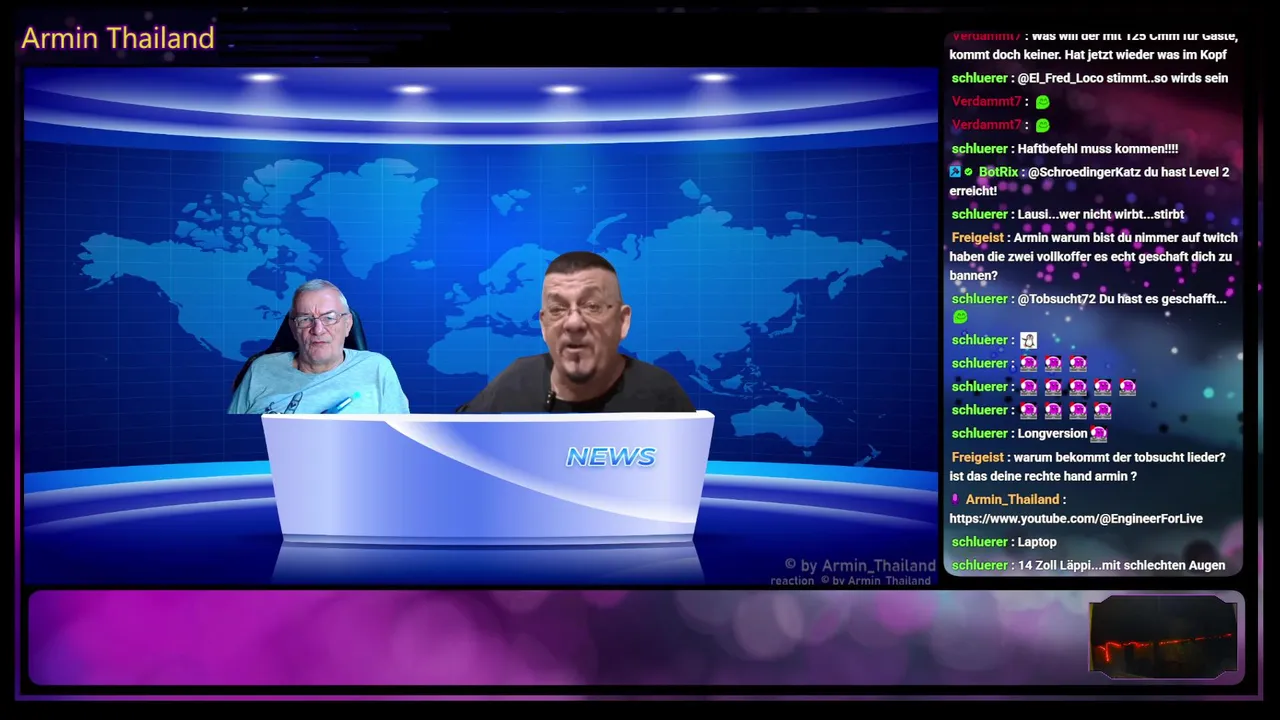Viewport: 1280px width, 720px height.
Task: Open the YouTube EngineerForLive link in chat
Action: (1076, 519)
